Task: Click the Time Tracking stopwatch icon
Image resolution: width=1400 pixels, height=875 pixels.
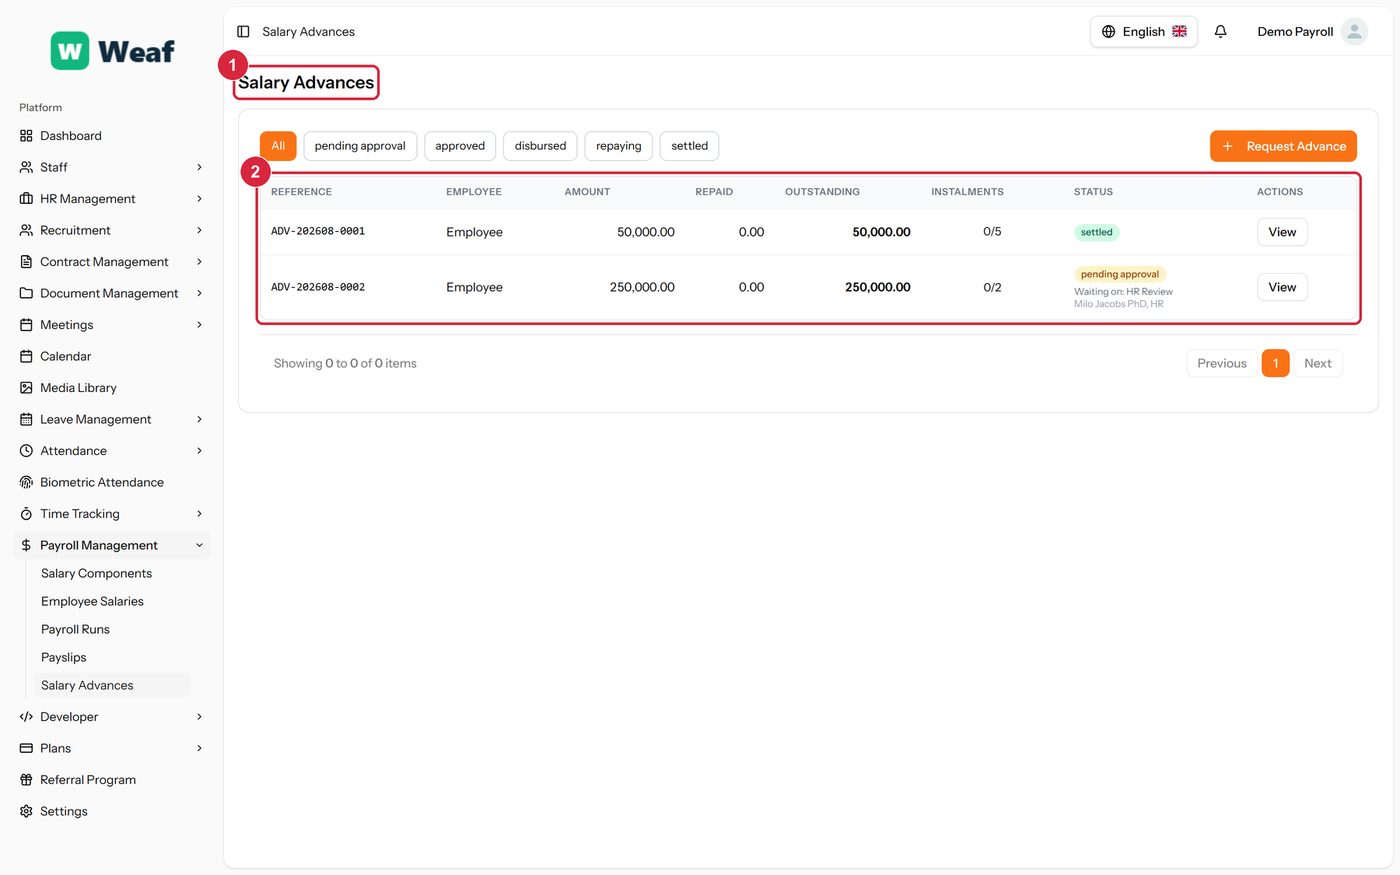Action: pos(26,514)
